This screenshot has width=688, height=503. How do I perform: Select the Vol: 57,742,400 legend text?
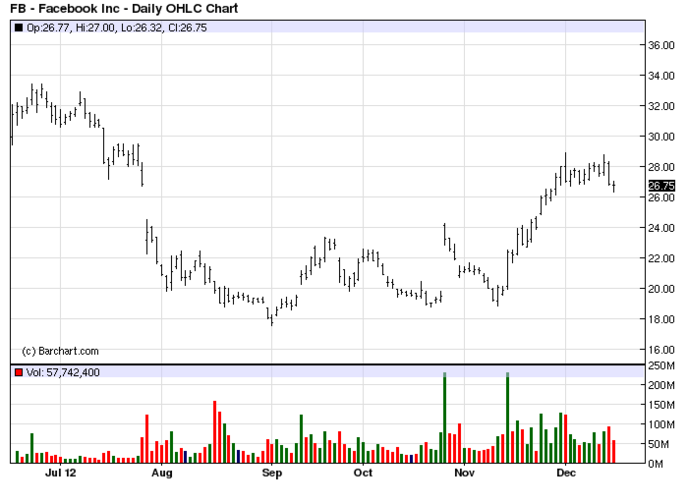point(68,373)
